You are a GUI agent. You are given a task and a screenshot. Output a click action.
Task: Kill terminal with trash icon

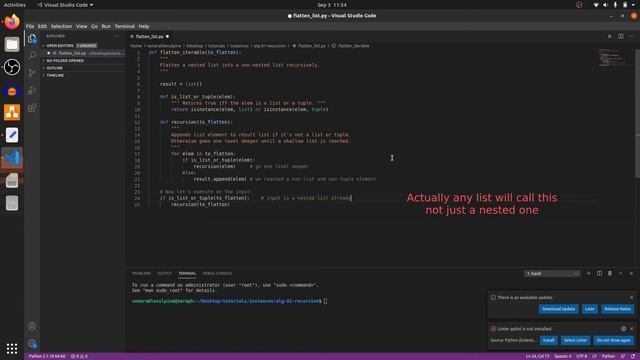tap(610, 273)
